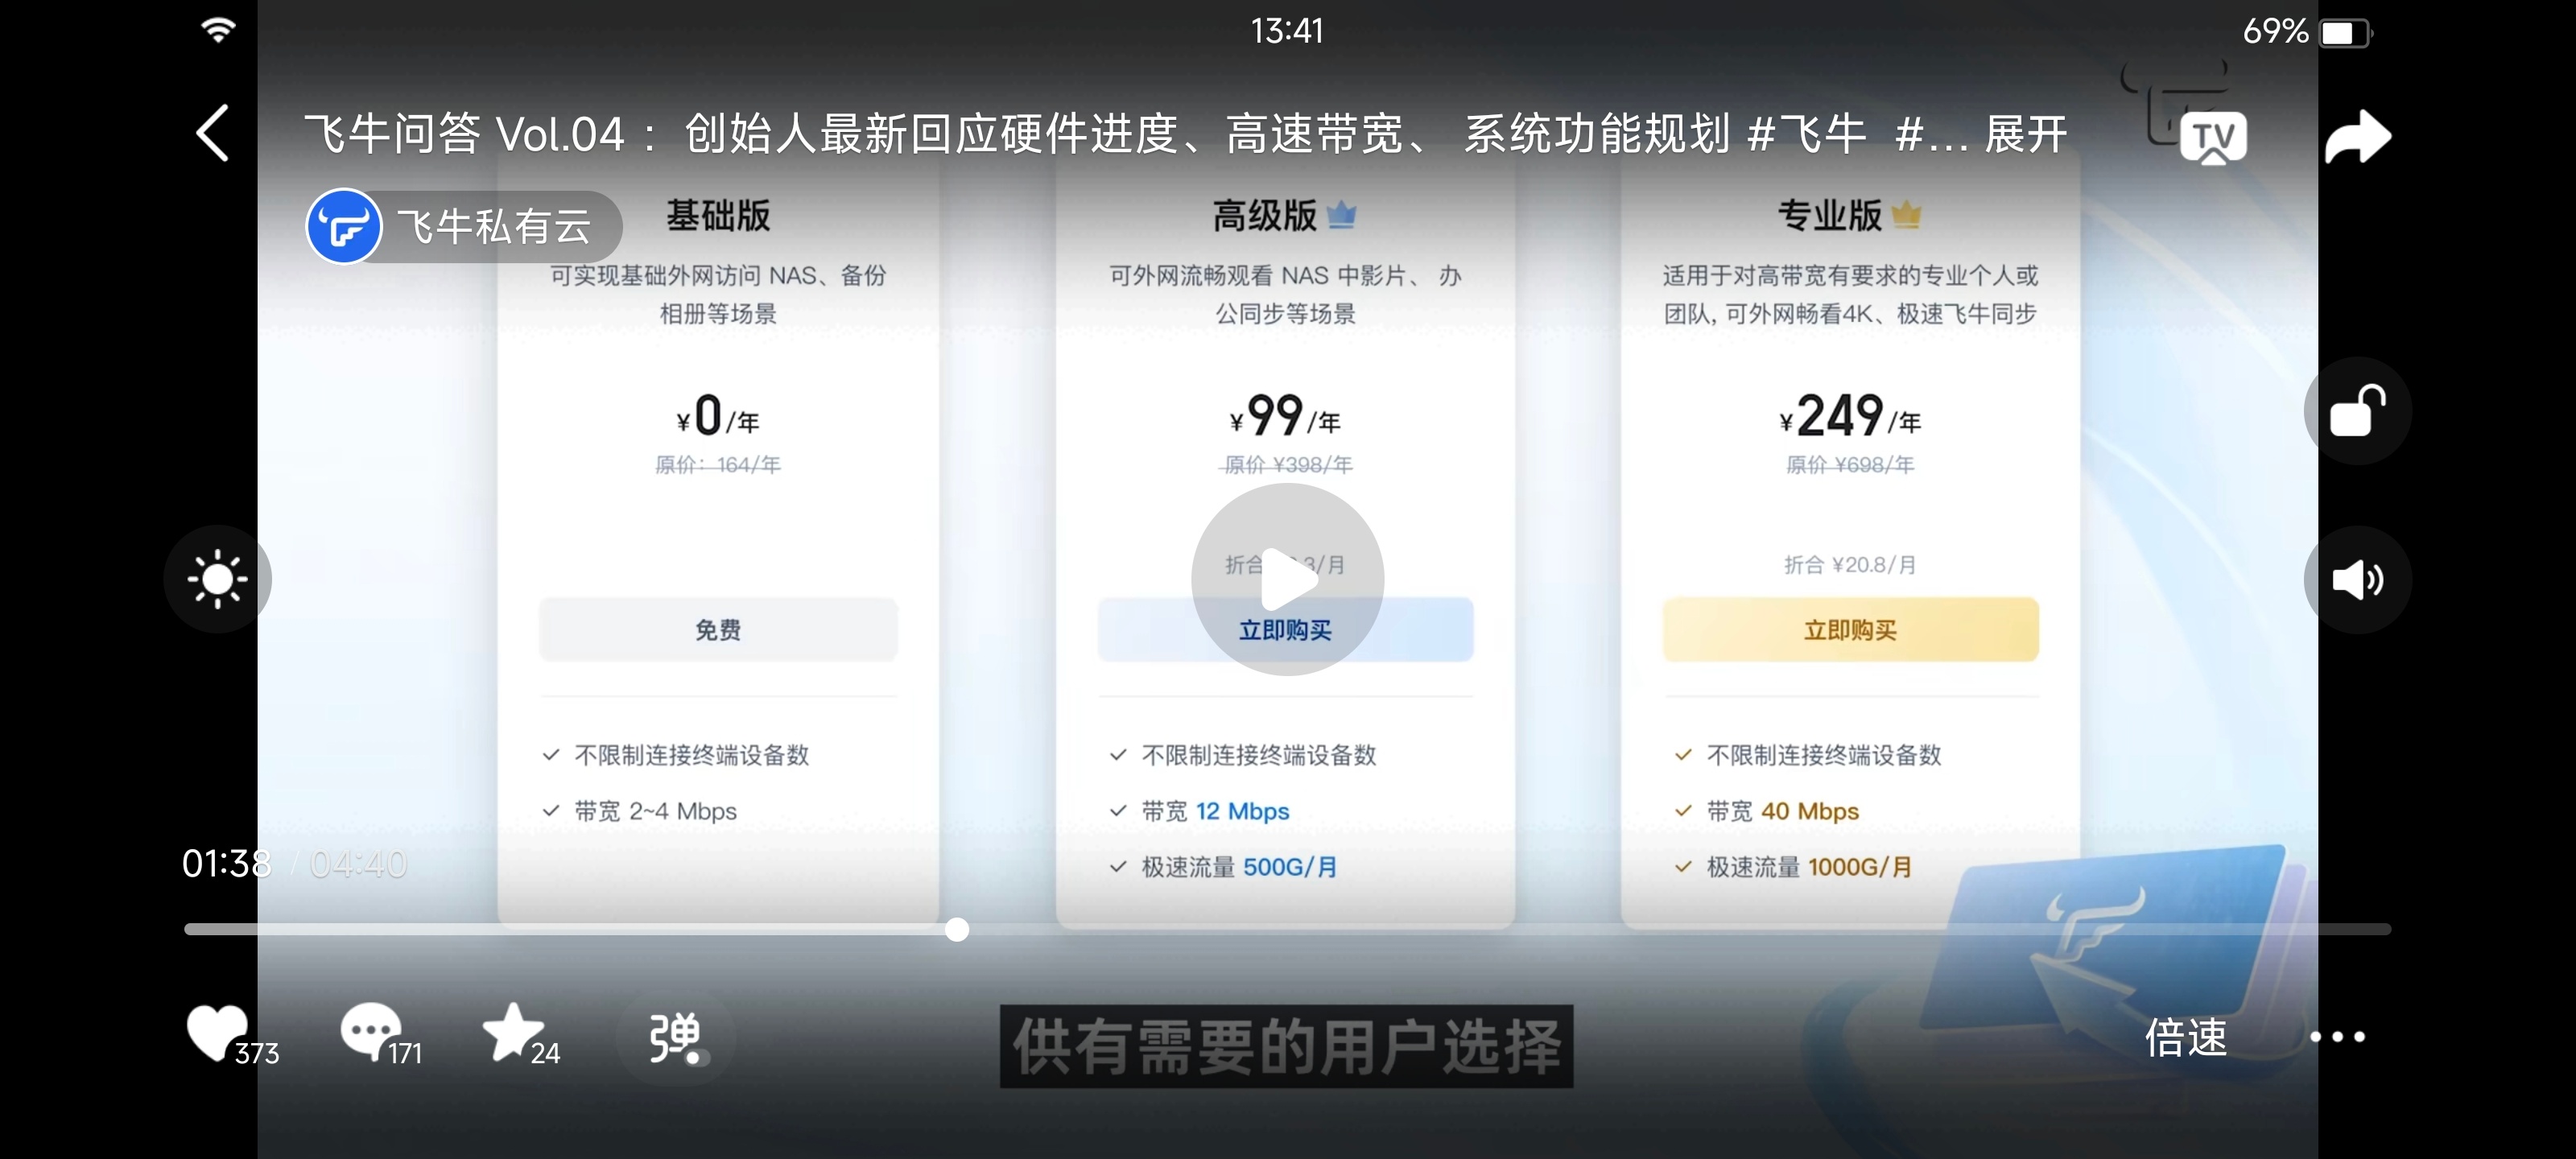
Task: Go back with the left arrow icon
Action: tap(212, 133)
